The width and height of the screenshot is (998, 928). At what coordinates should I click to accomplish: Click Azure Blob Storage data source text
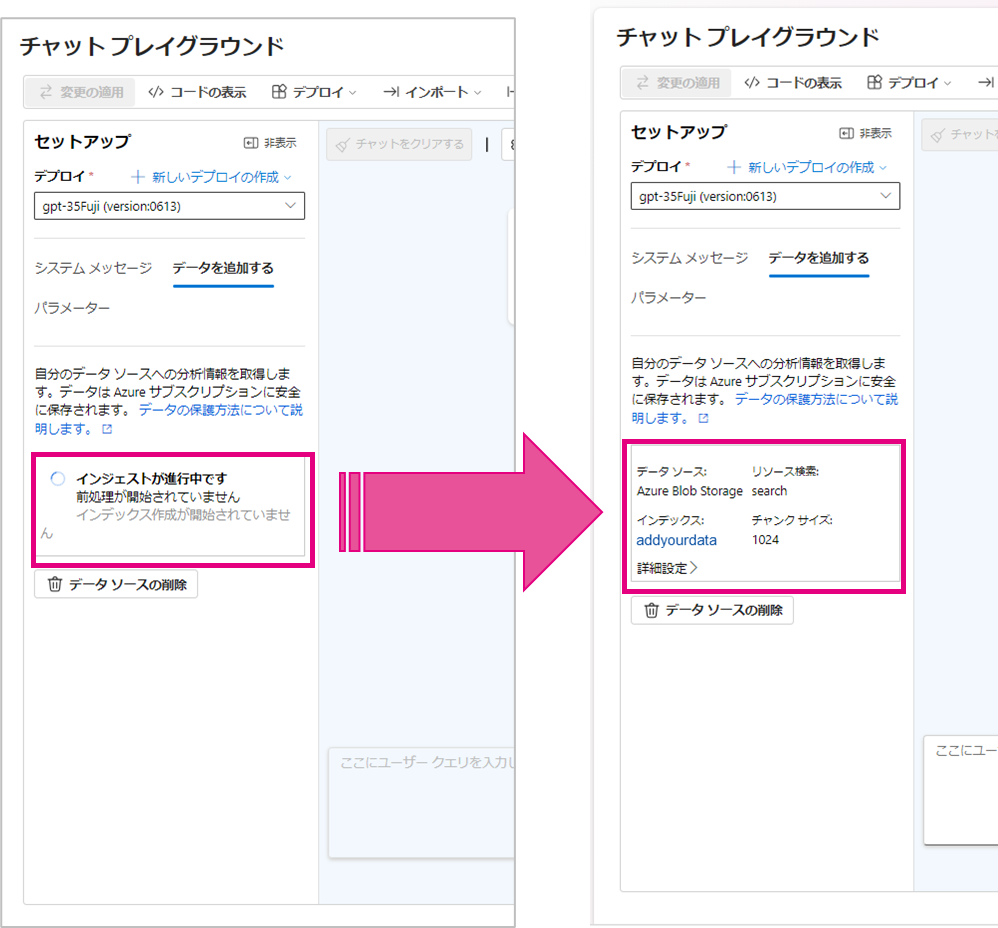coord(690,491)
